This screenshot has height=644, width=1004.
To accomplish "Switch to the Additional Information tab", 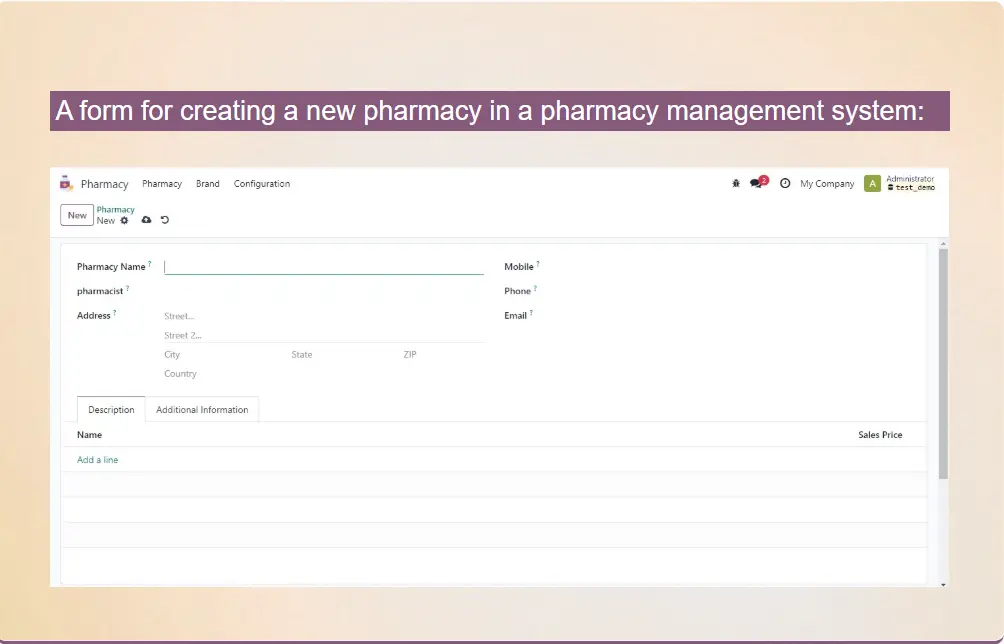I will click(x=202, y=410).
